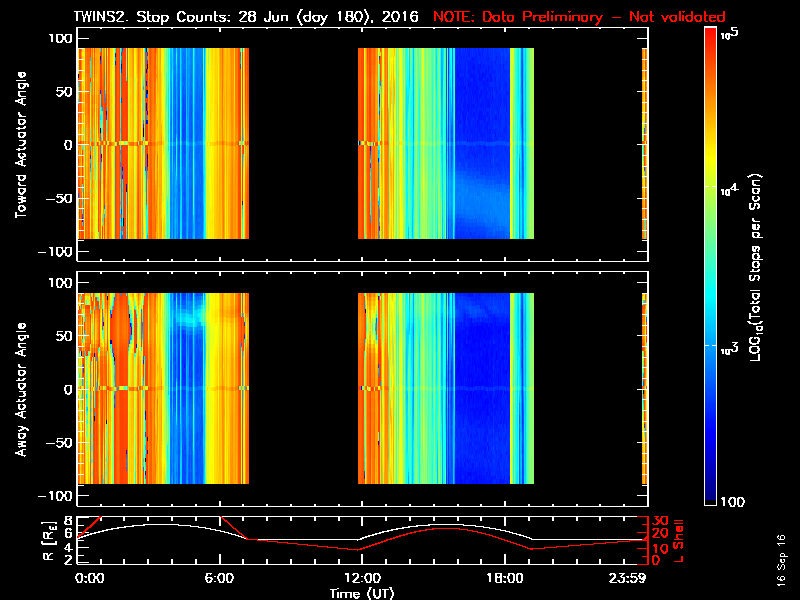Click the '8' tick label on the R axis
The height and width of the screenshot is (600, 800).
(66, 521)
